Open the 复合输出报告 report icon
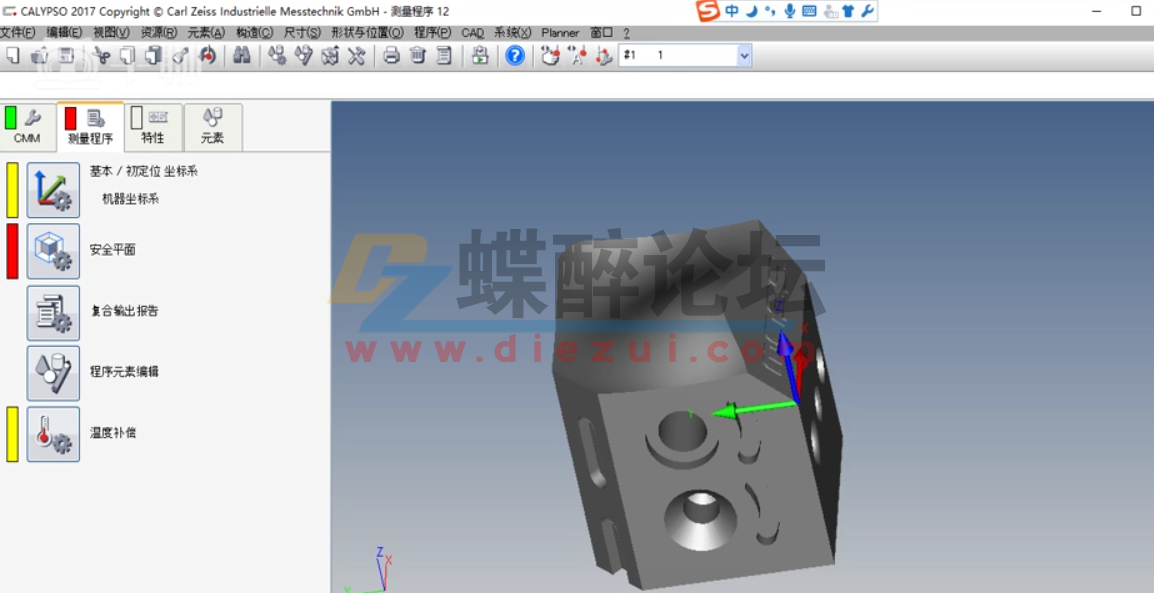 pos(52,311)
